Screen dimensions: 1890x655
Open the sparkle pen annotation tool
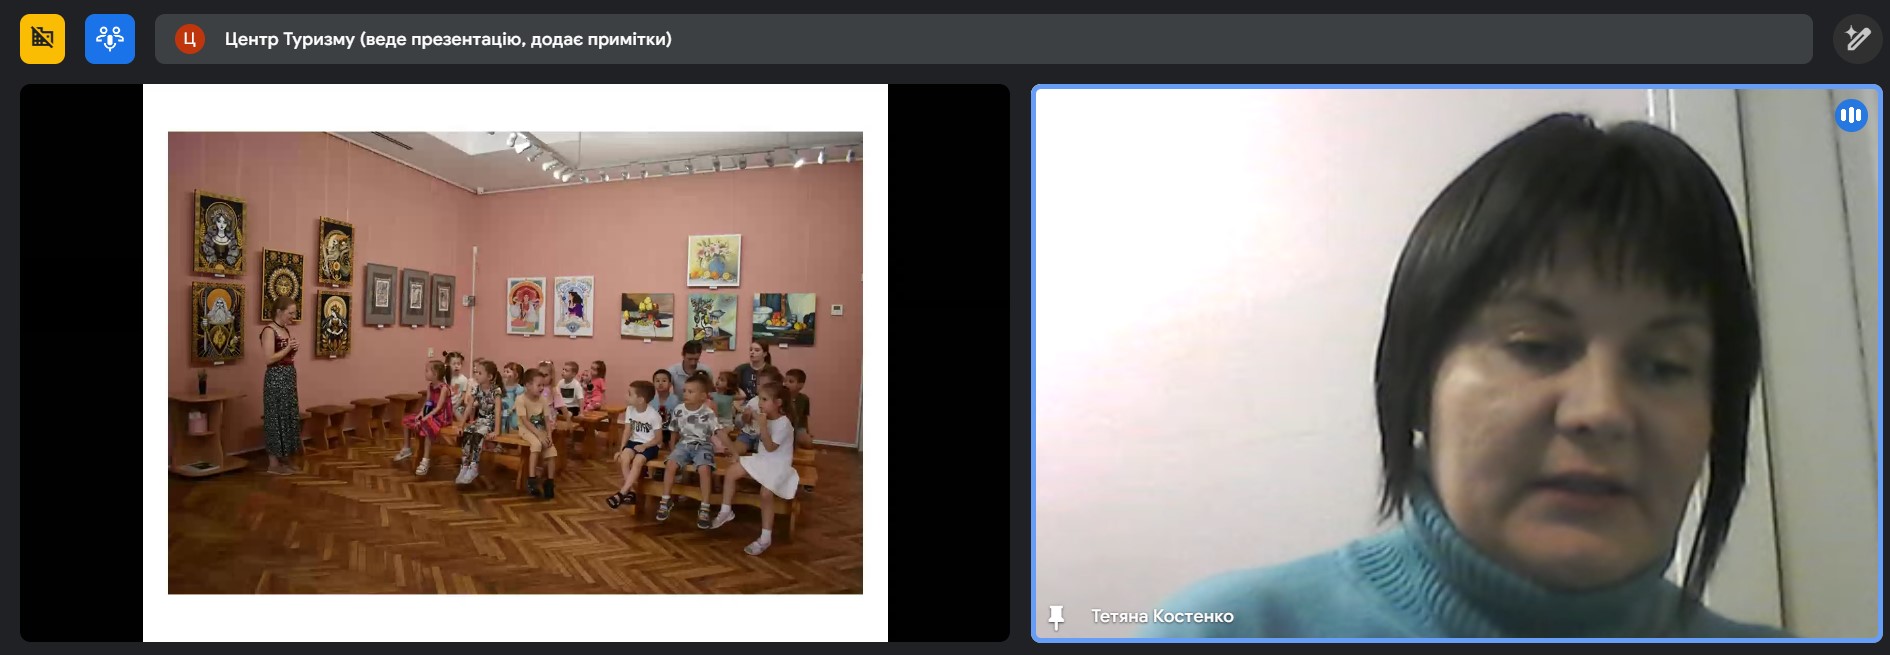click(1858, 39)
